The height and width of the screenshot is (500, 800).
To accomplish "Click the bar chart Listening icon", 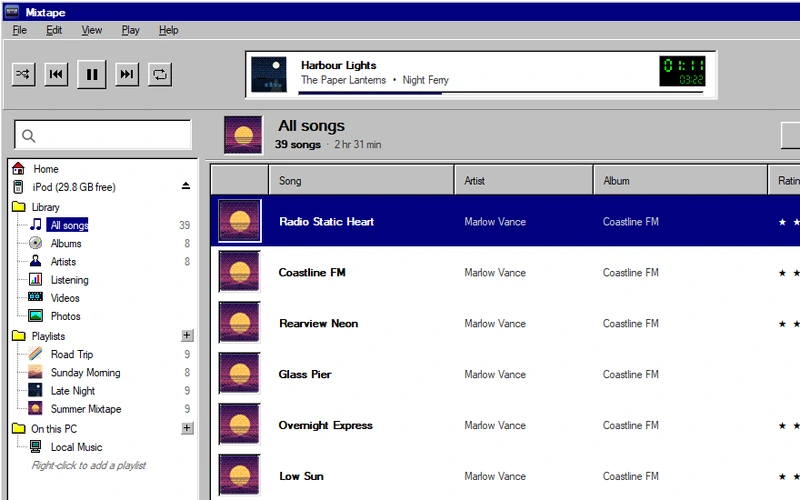I will click(x=36, y=280).
